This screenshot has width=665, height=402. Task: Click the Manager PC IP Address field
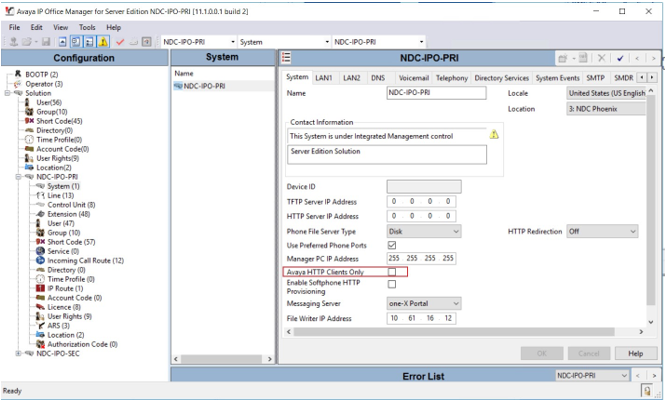(x=422, y=258)
